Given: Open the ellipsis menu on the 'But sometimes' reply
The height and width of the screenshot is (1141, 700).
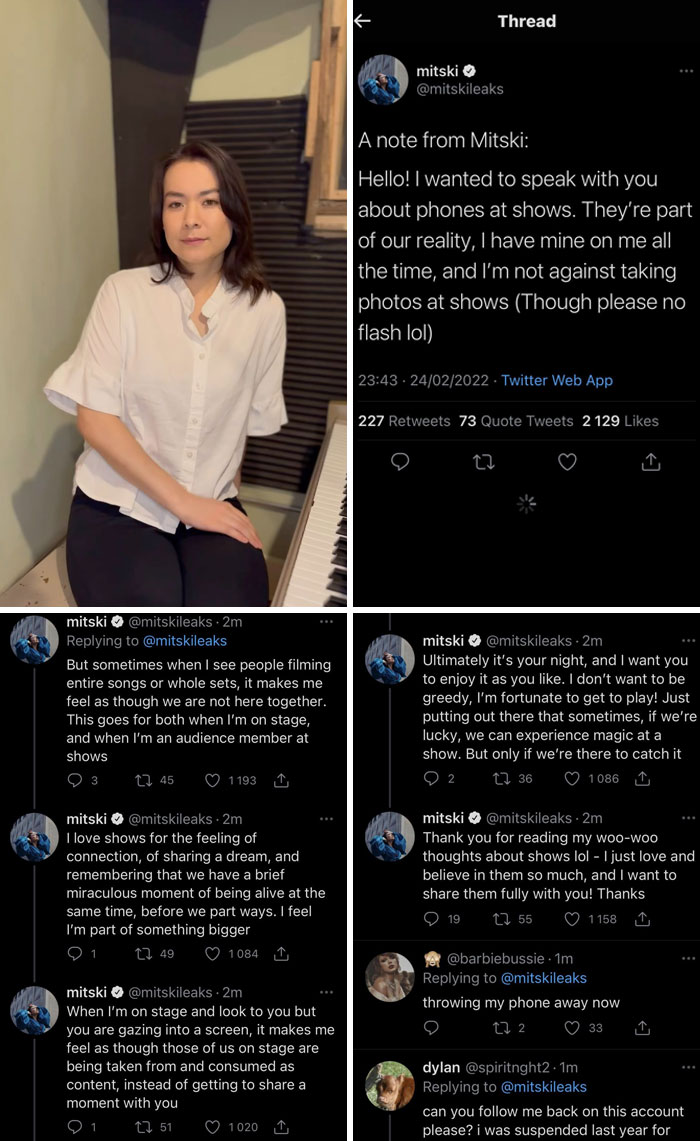Looking at the screenshot, I should [326, 622].
